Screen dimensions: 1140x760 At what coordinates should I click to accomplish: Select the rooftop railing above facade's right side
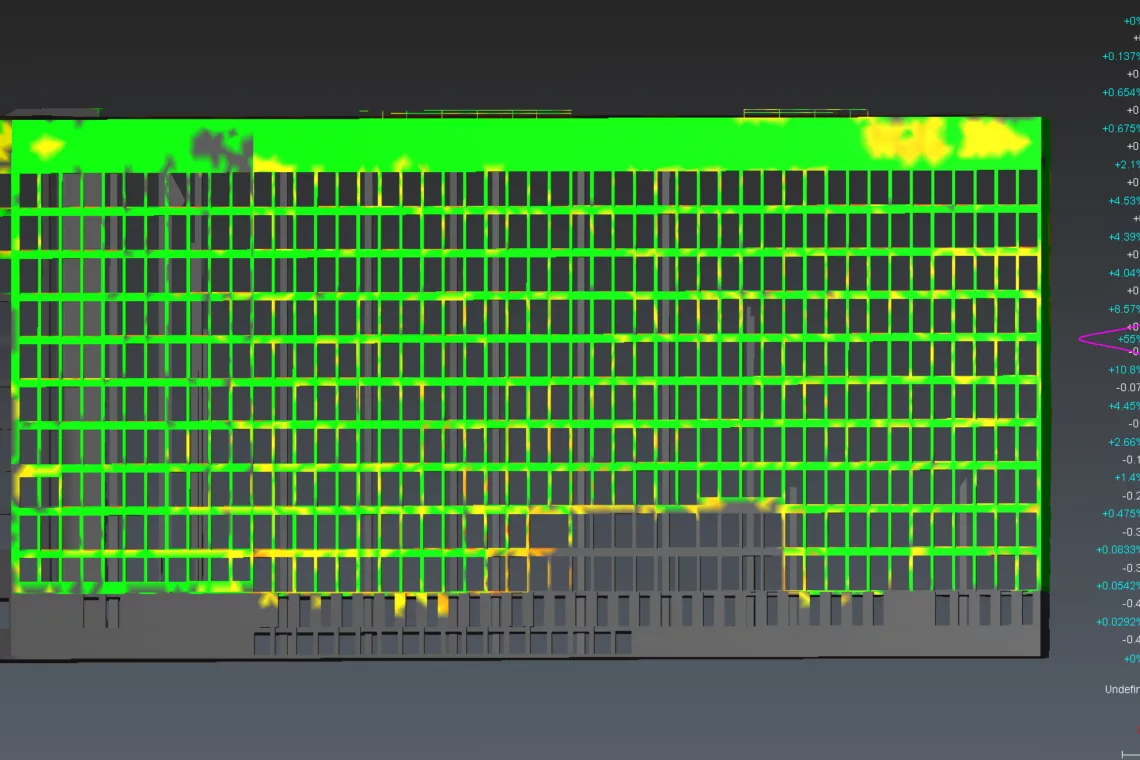point(804,112)
